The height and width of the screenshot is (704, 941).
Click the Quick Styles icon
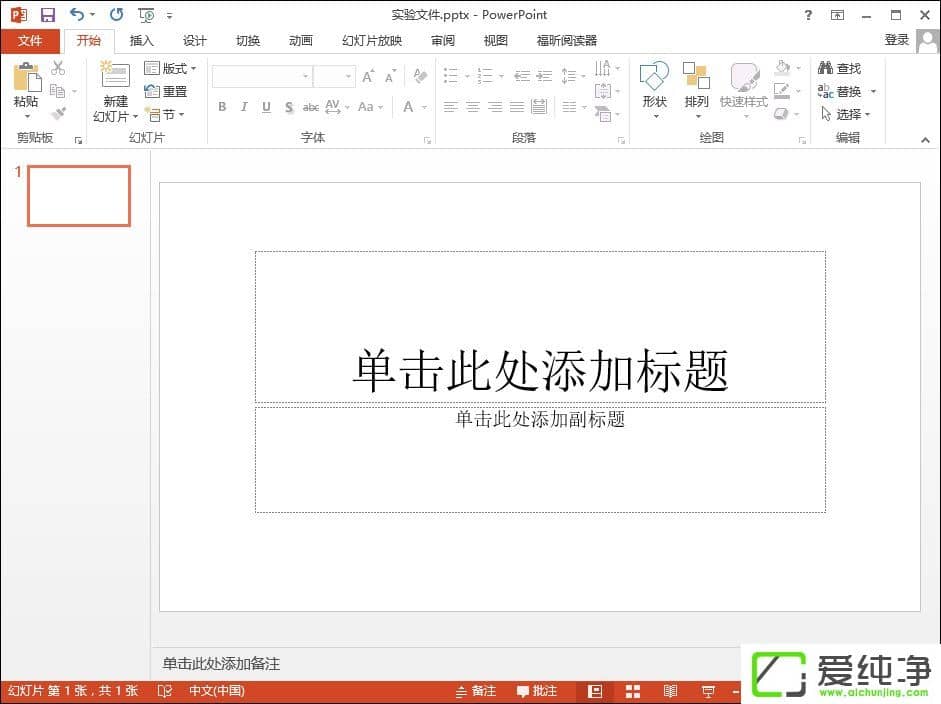(744, 77)
